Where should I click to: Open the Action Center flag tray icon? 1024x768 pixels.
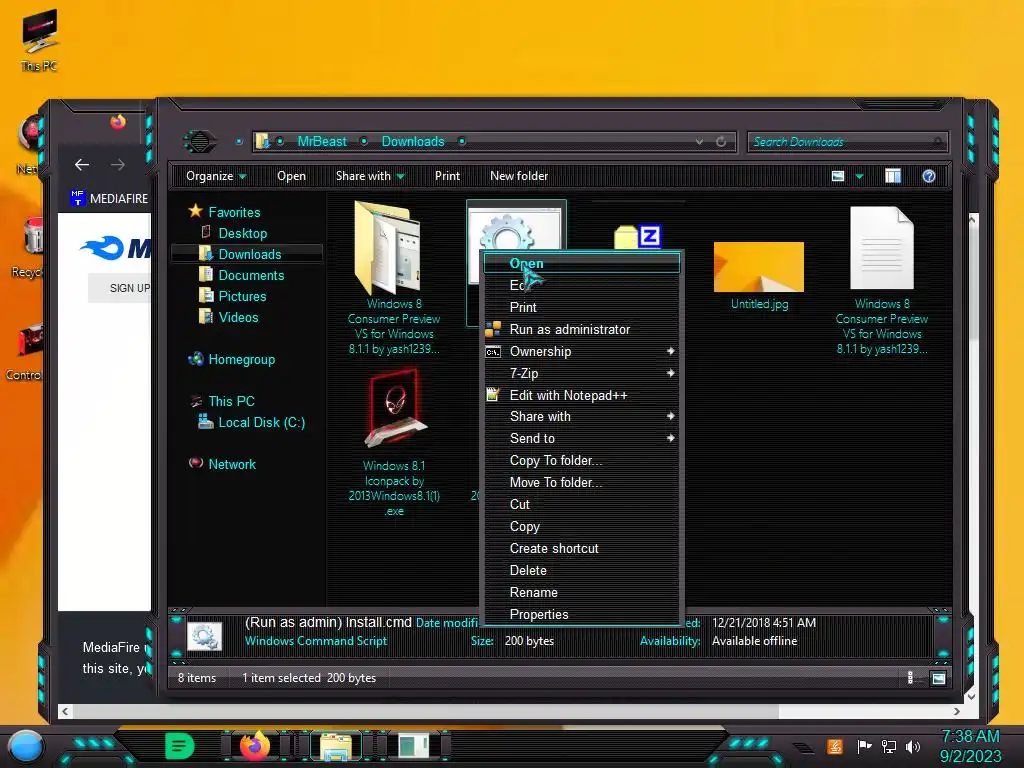(x=864, y=746)
